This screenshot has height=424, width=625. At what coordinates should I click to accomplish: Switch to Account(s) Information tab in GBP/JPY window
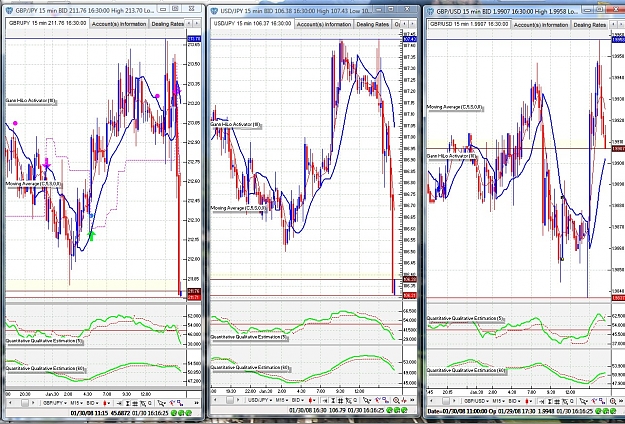coord(119,24)
